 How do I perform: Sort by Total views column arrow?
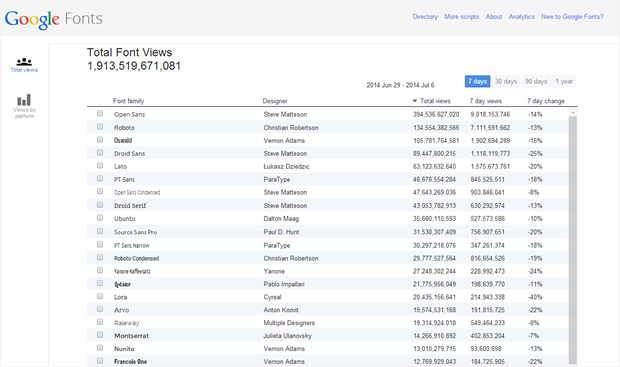415,101
